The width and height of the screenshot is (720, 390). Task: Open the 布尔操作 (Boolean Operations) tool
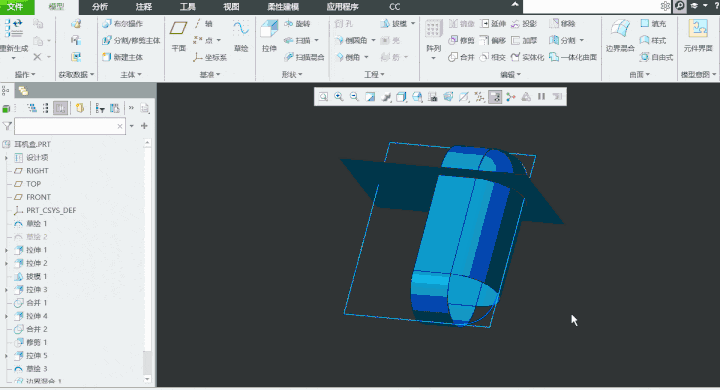point(123,23)
